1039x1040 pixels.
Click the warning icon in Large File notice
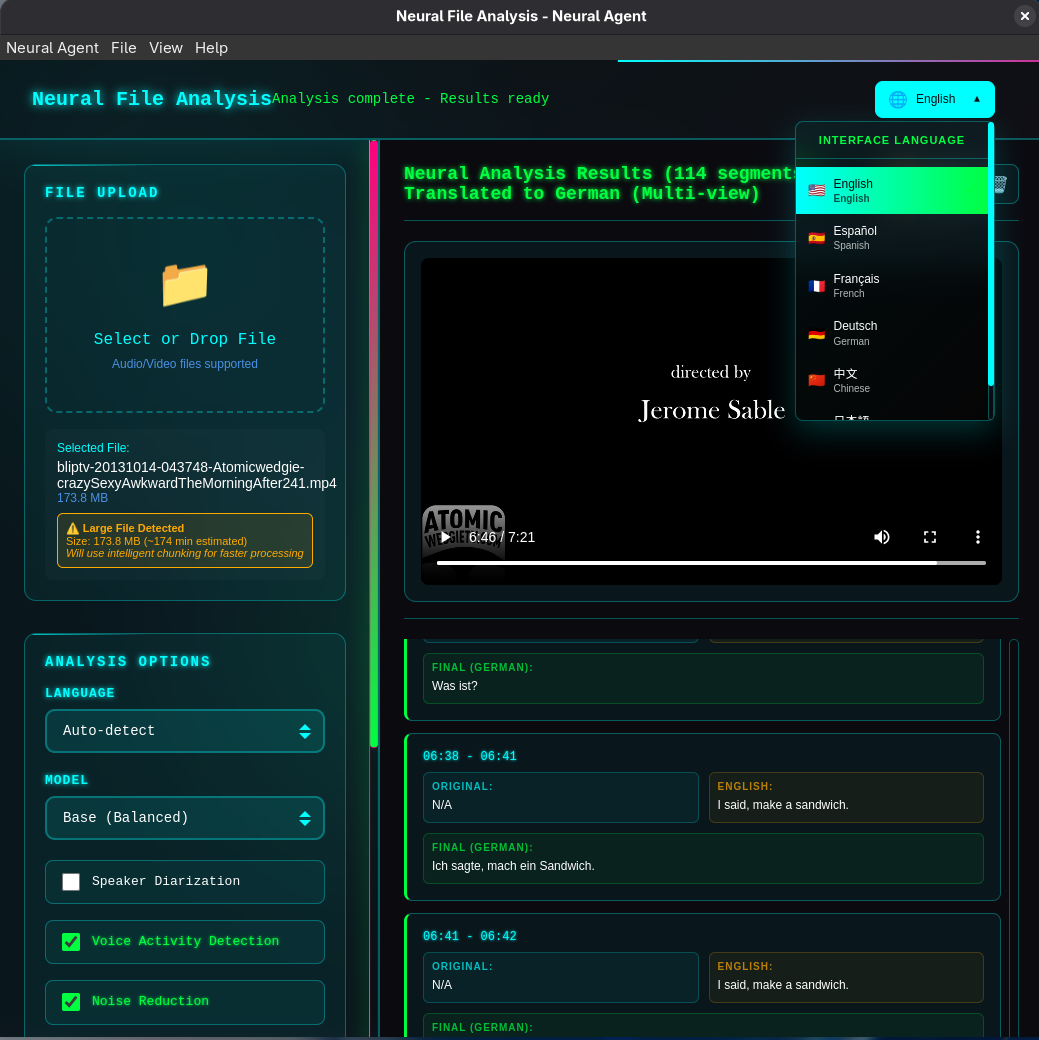(x=72, y=528)
